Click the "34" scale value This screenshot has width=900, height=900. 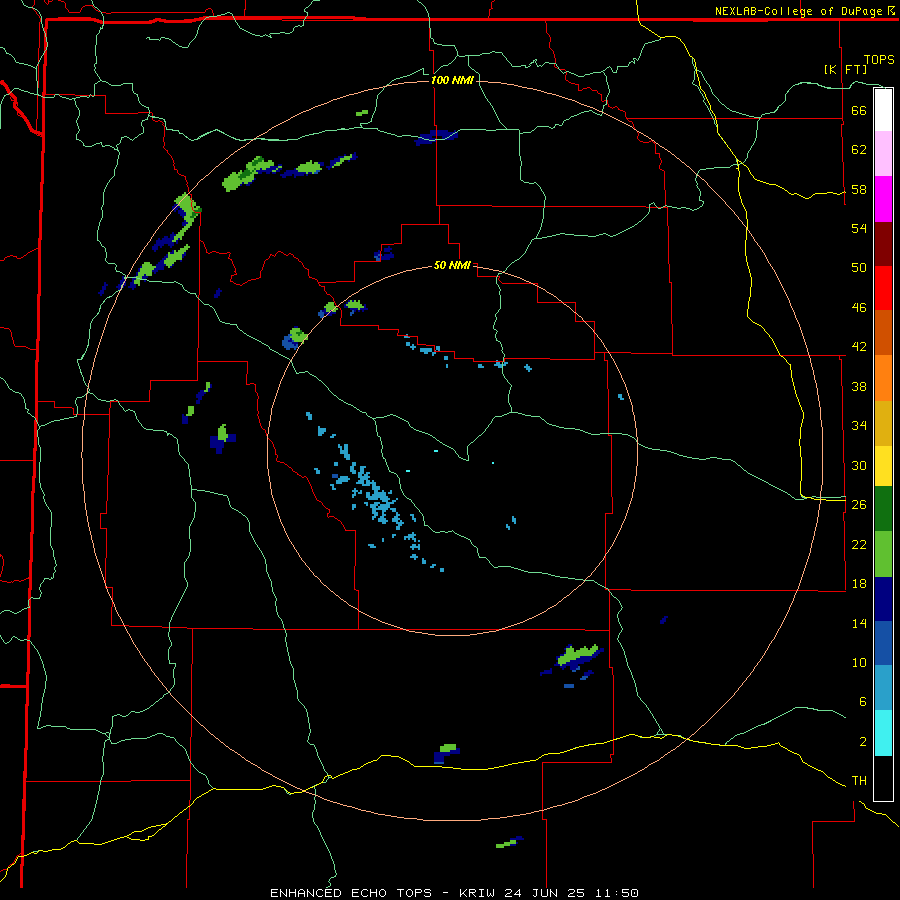tap(859, 426)
